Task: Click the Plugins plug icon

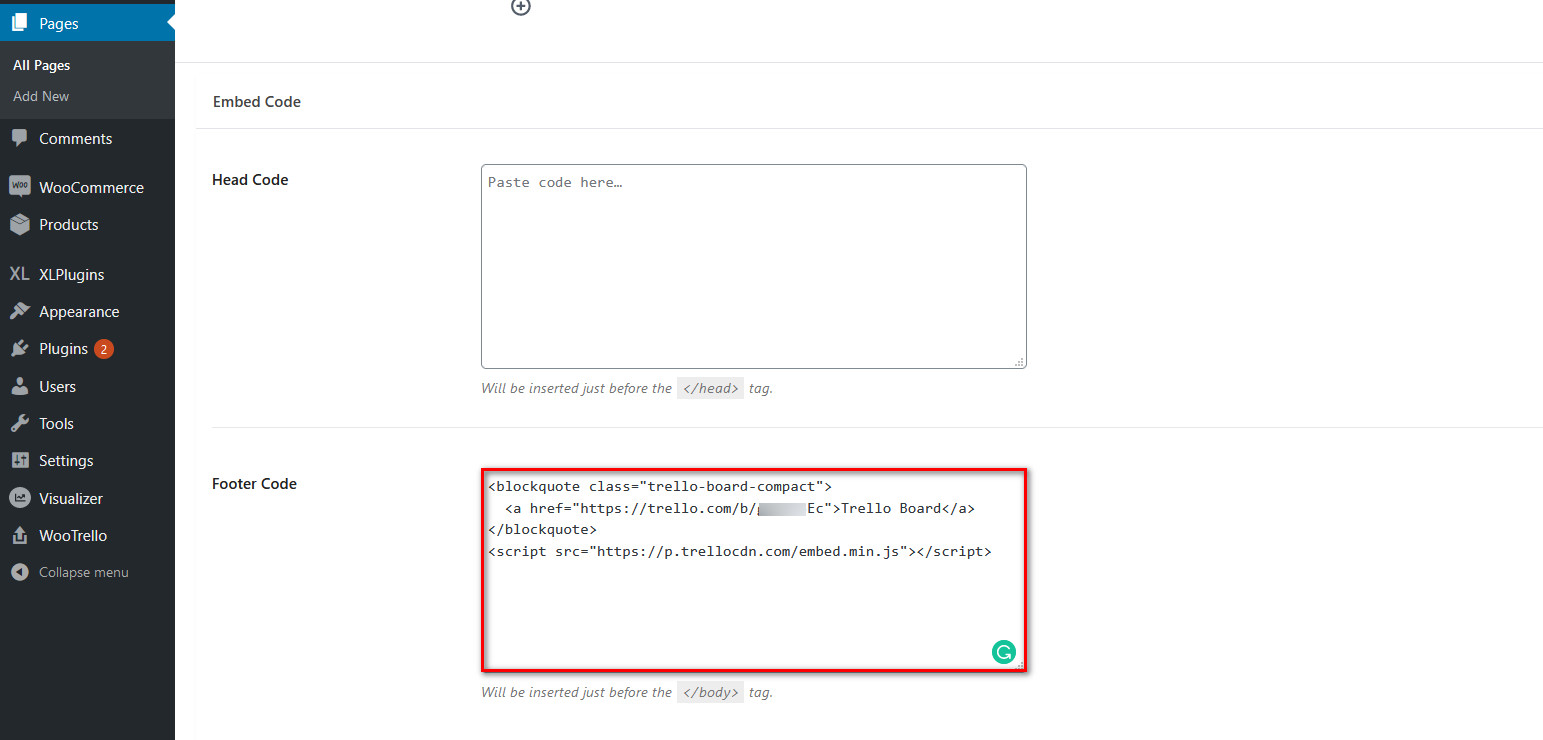Action: [20, 348]
